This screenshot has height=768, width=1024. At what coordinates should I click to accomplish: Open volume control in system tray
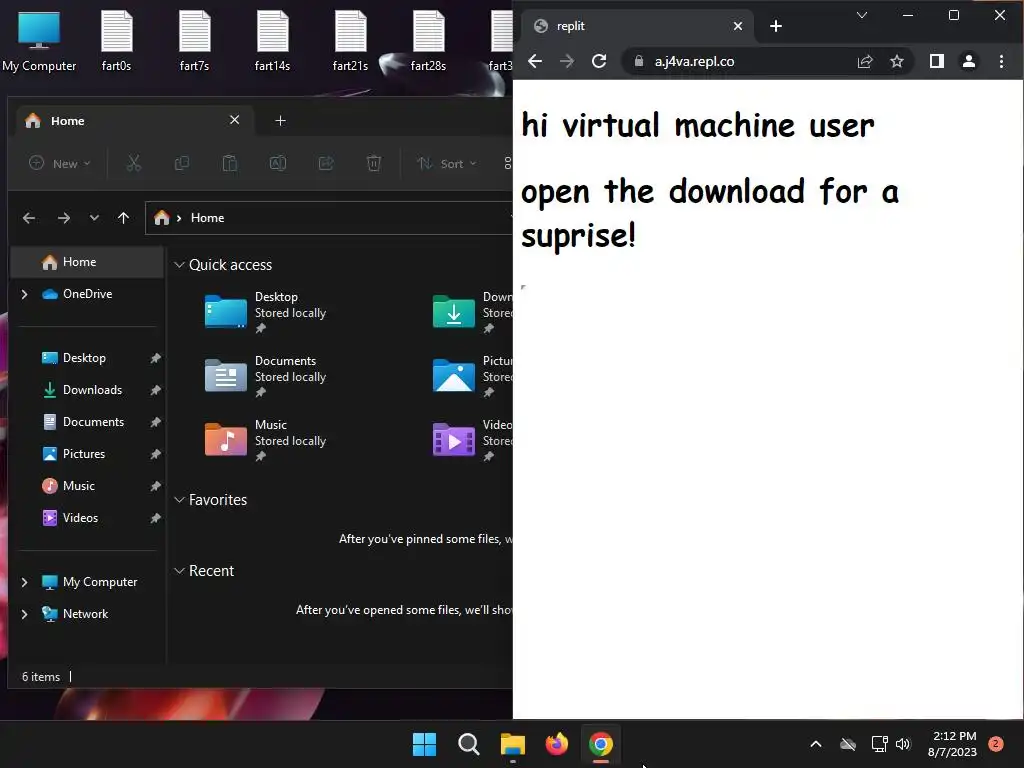tap(903, 744)
